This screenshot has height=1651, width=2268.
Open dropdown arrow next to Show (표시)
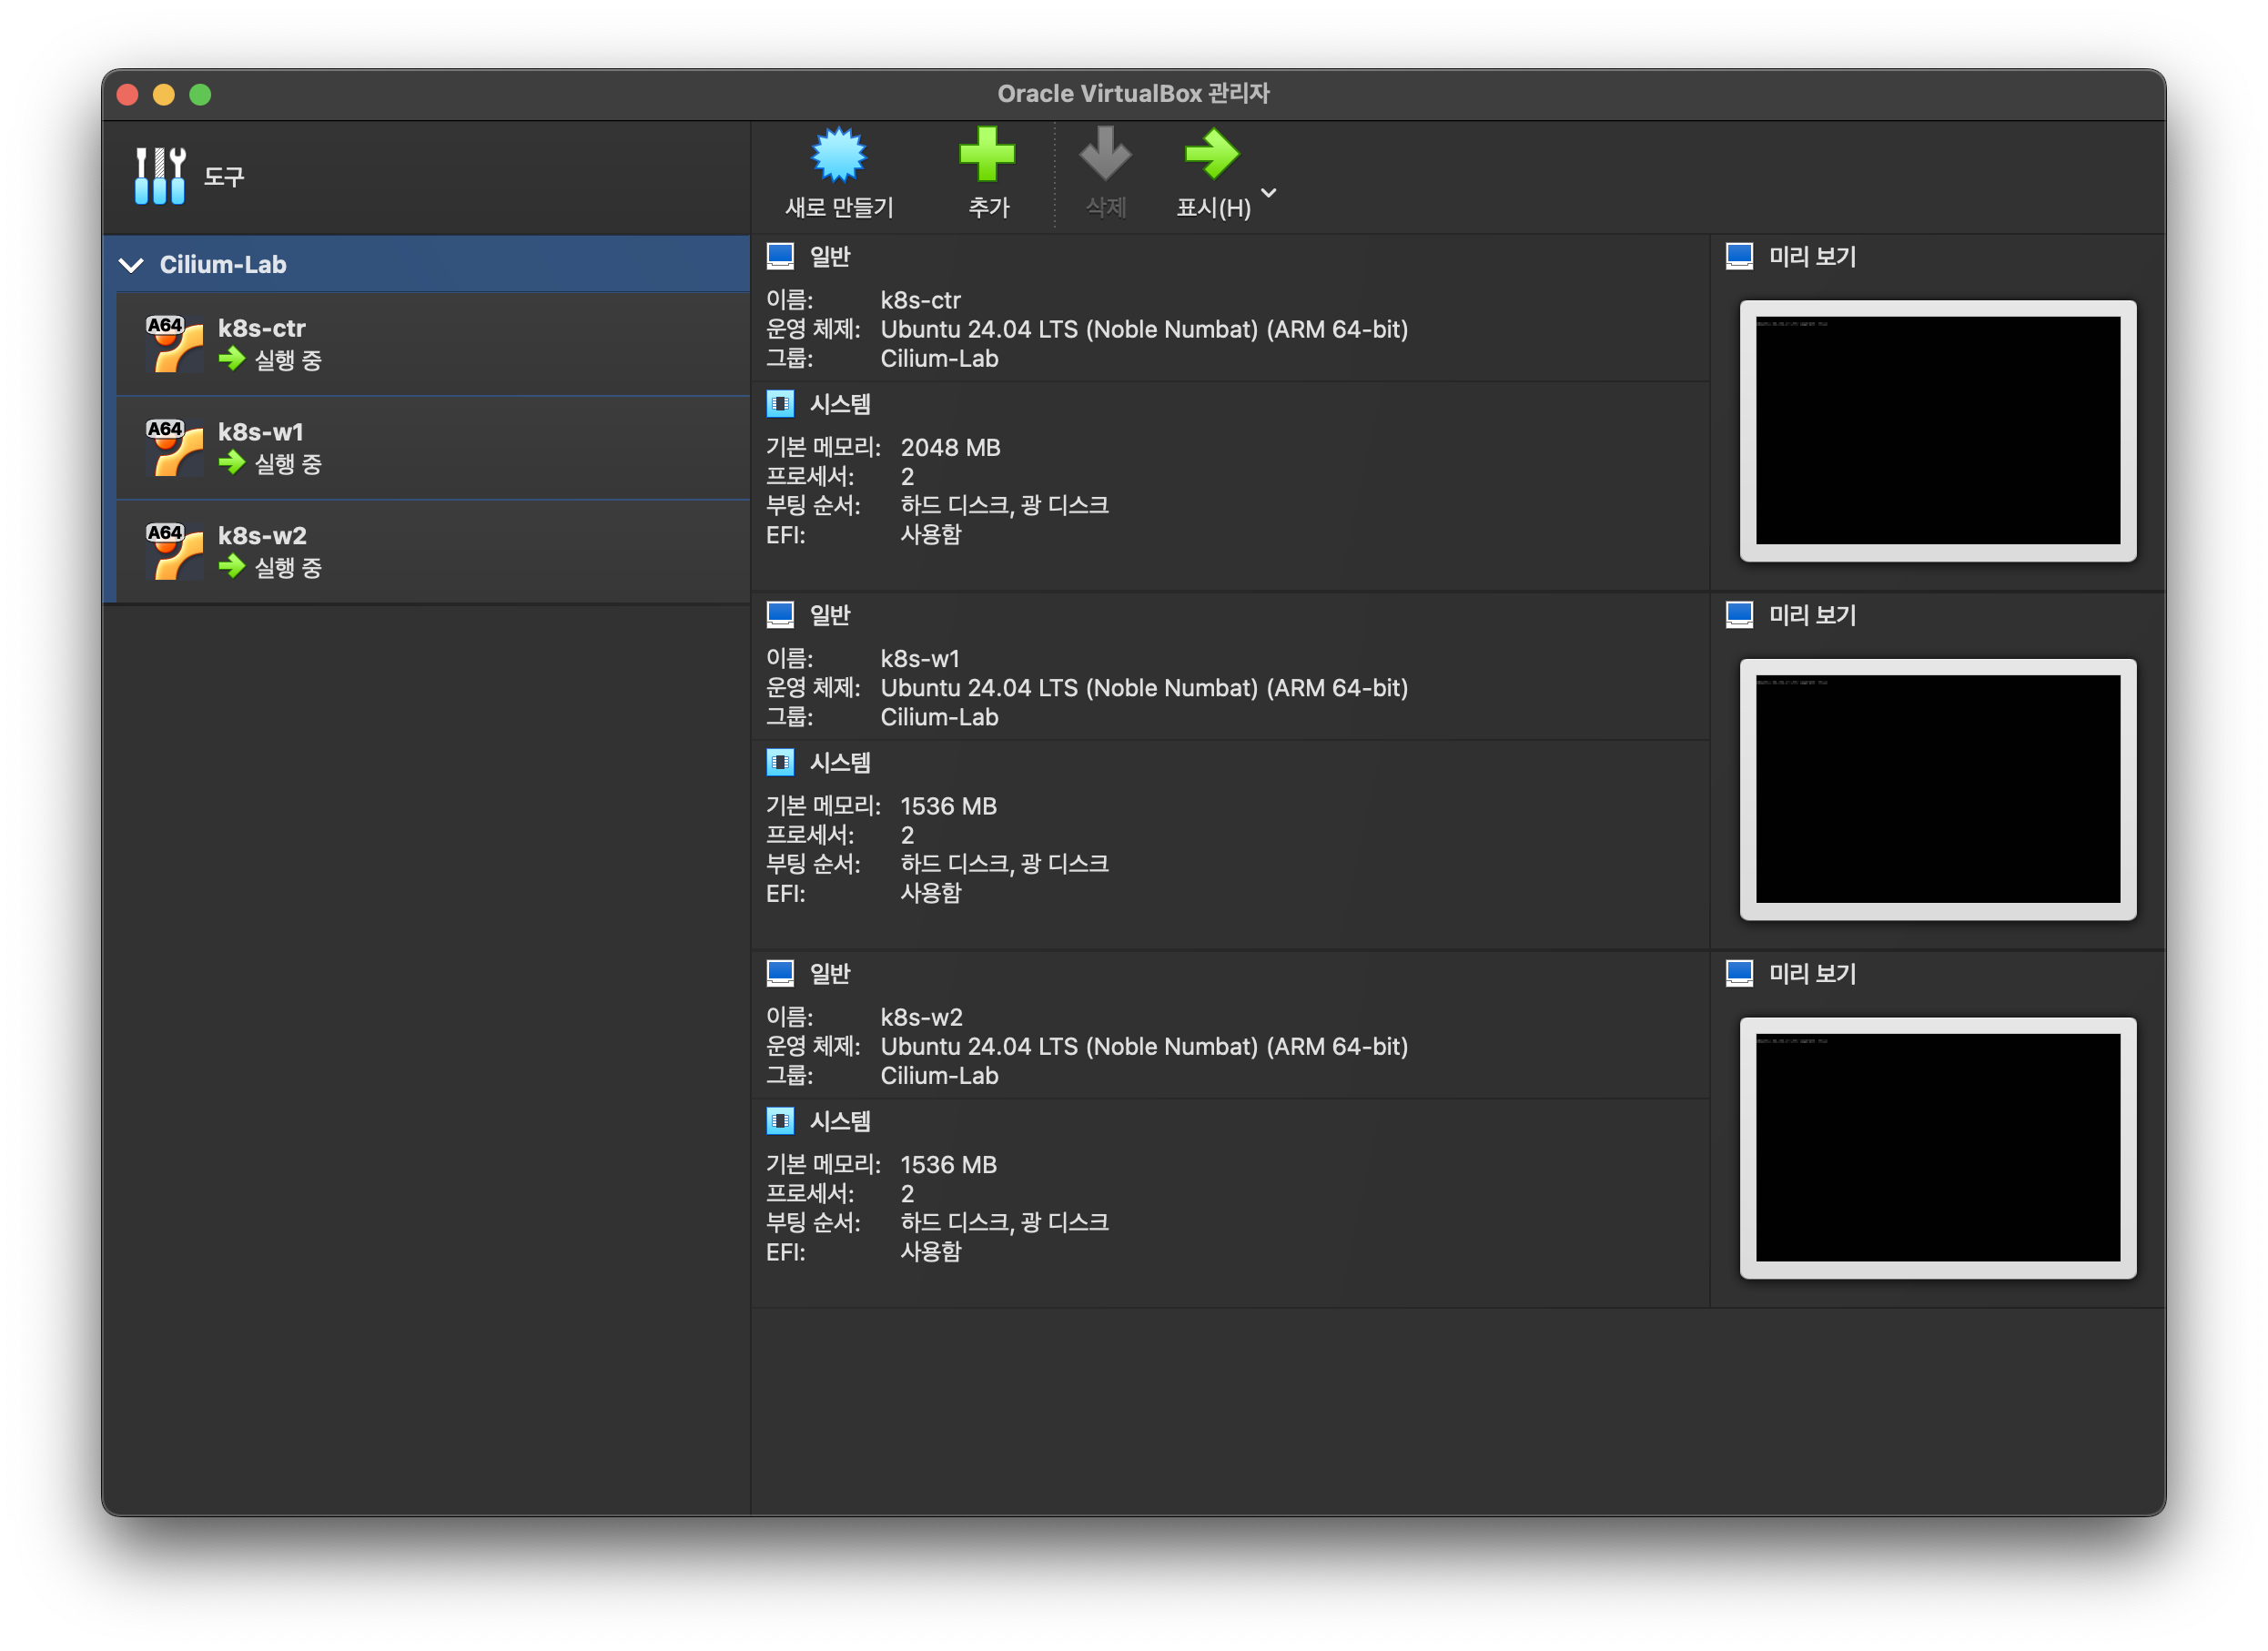(1268, 192)
